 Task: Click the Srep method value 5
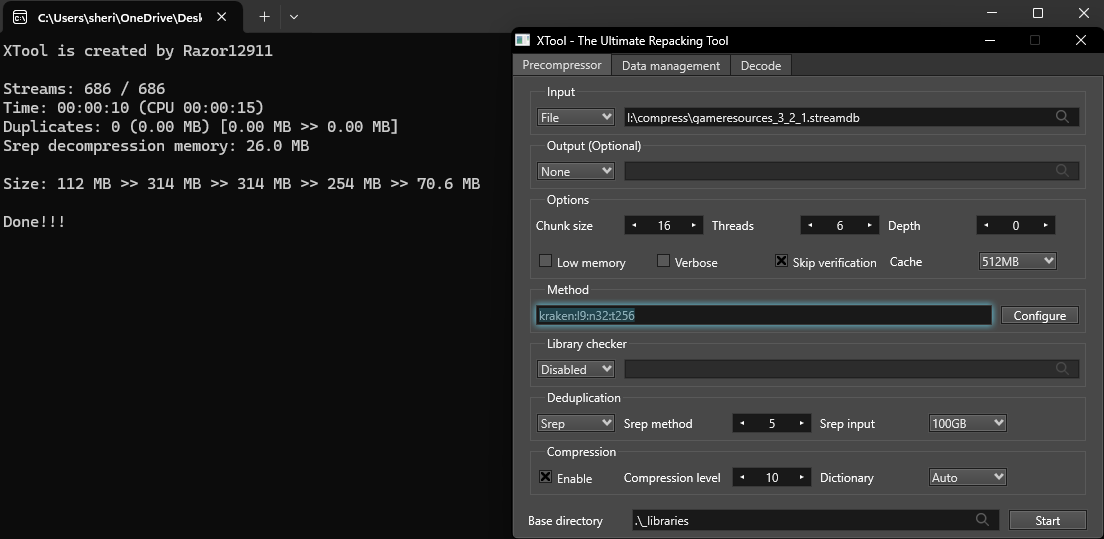772,423
